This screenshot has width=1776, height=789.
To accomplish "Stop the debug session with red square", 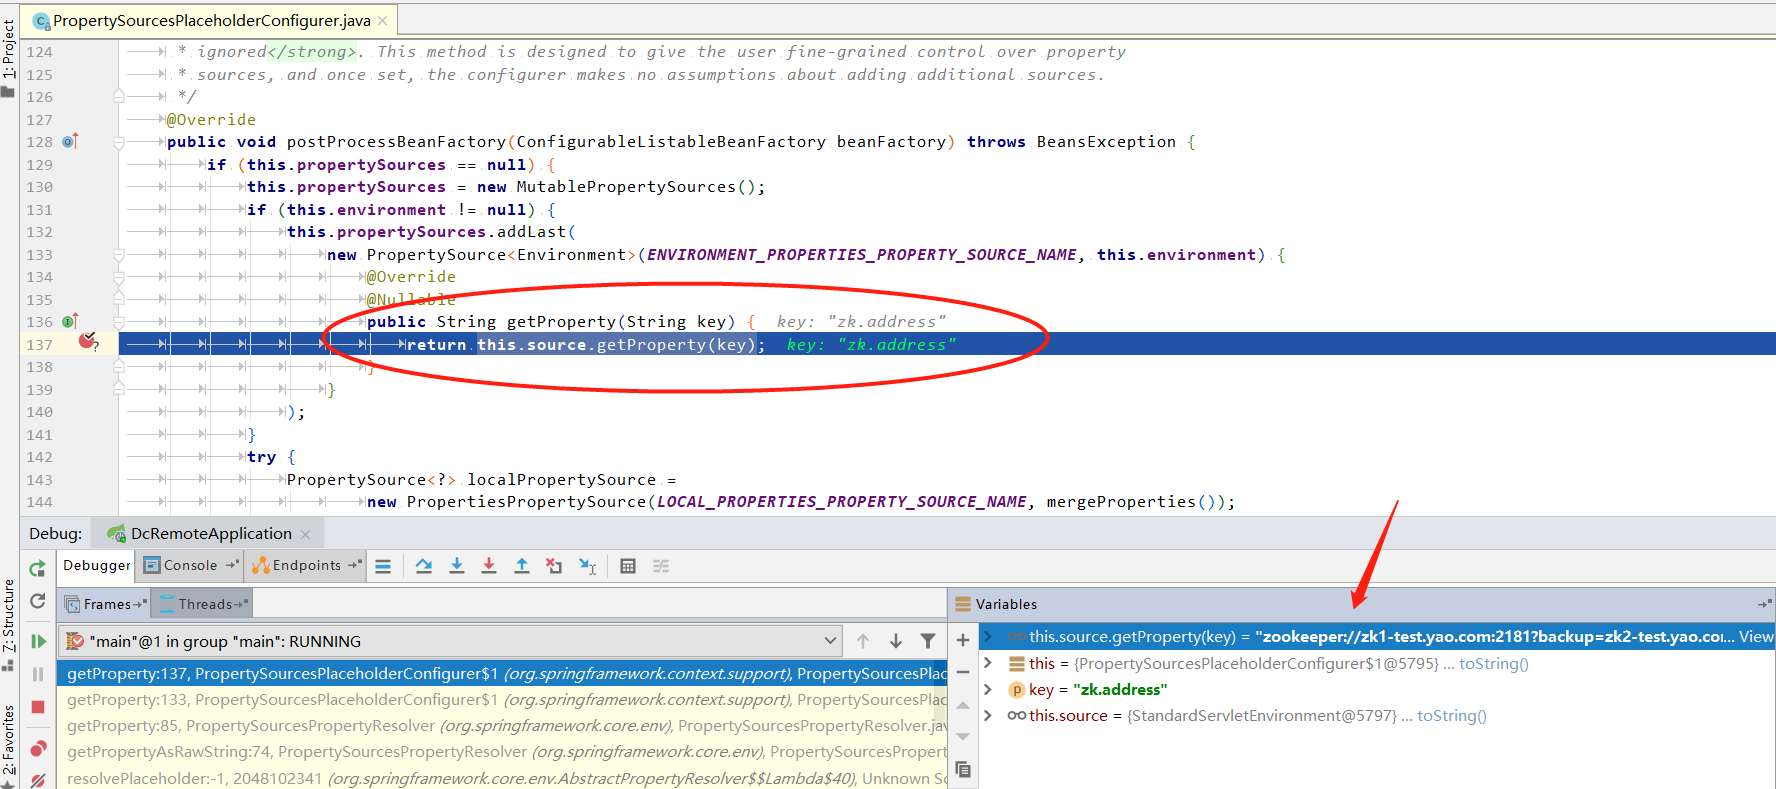I will point(38,707).
